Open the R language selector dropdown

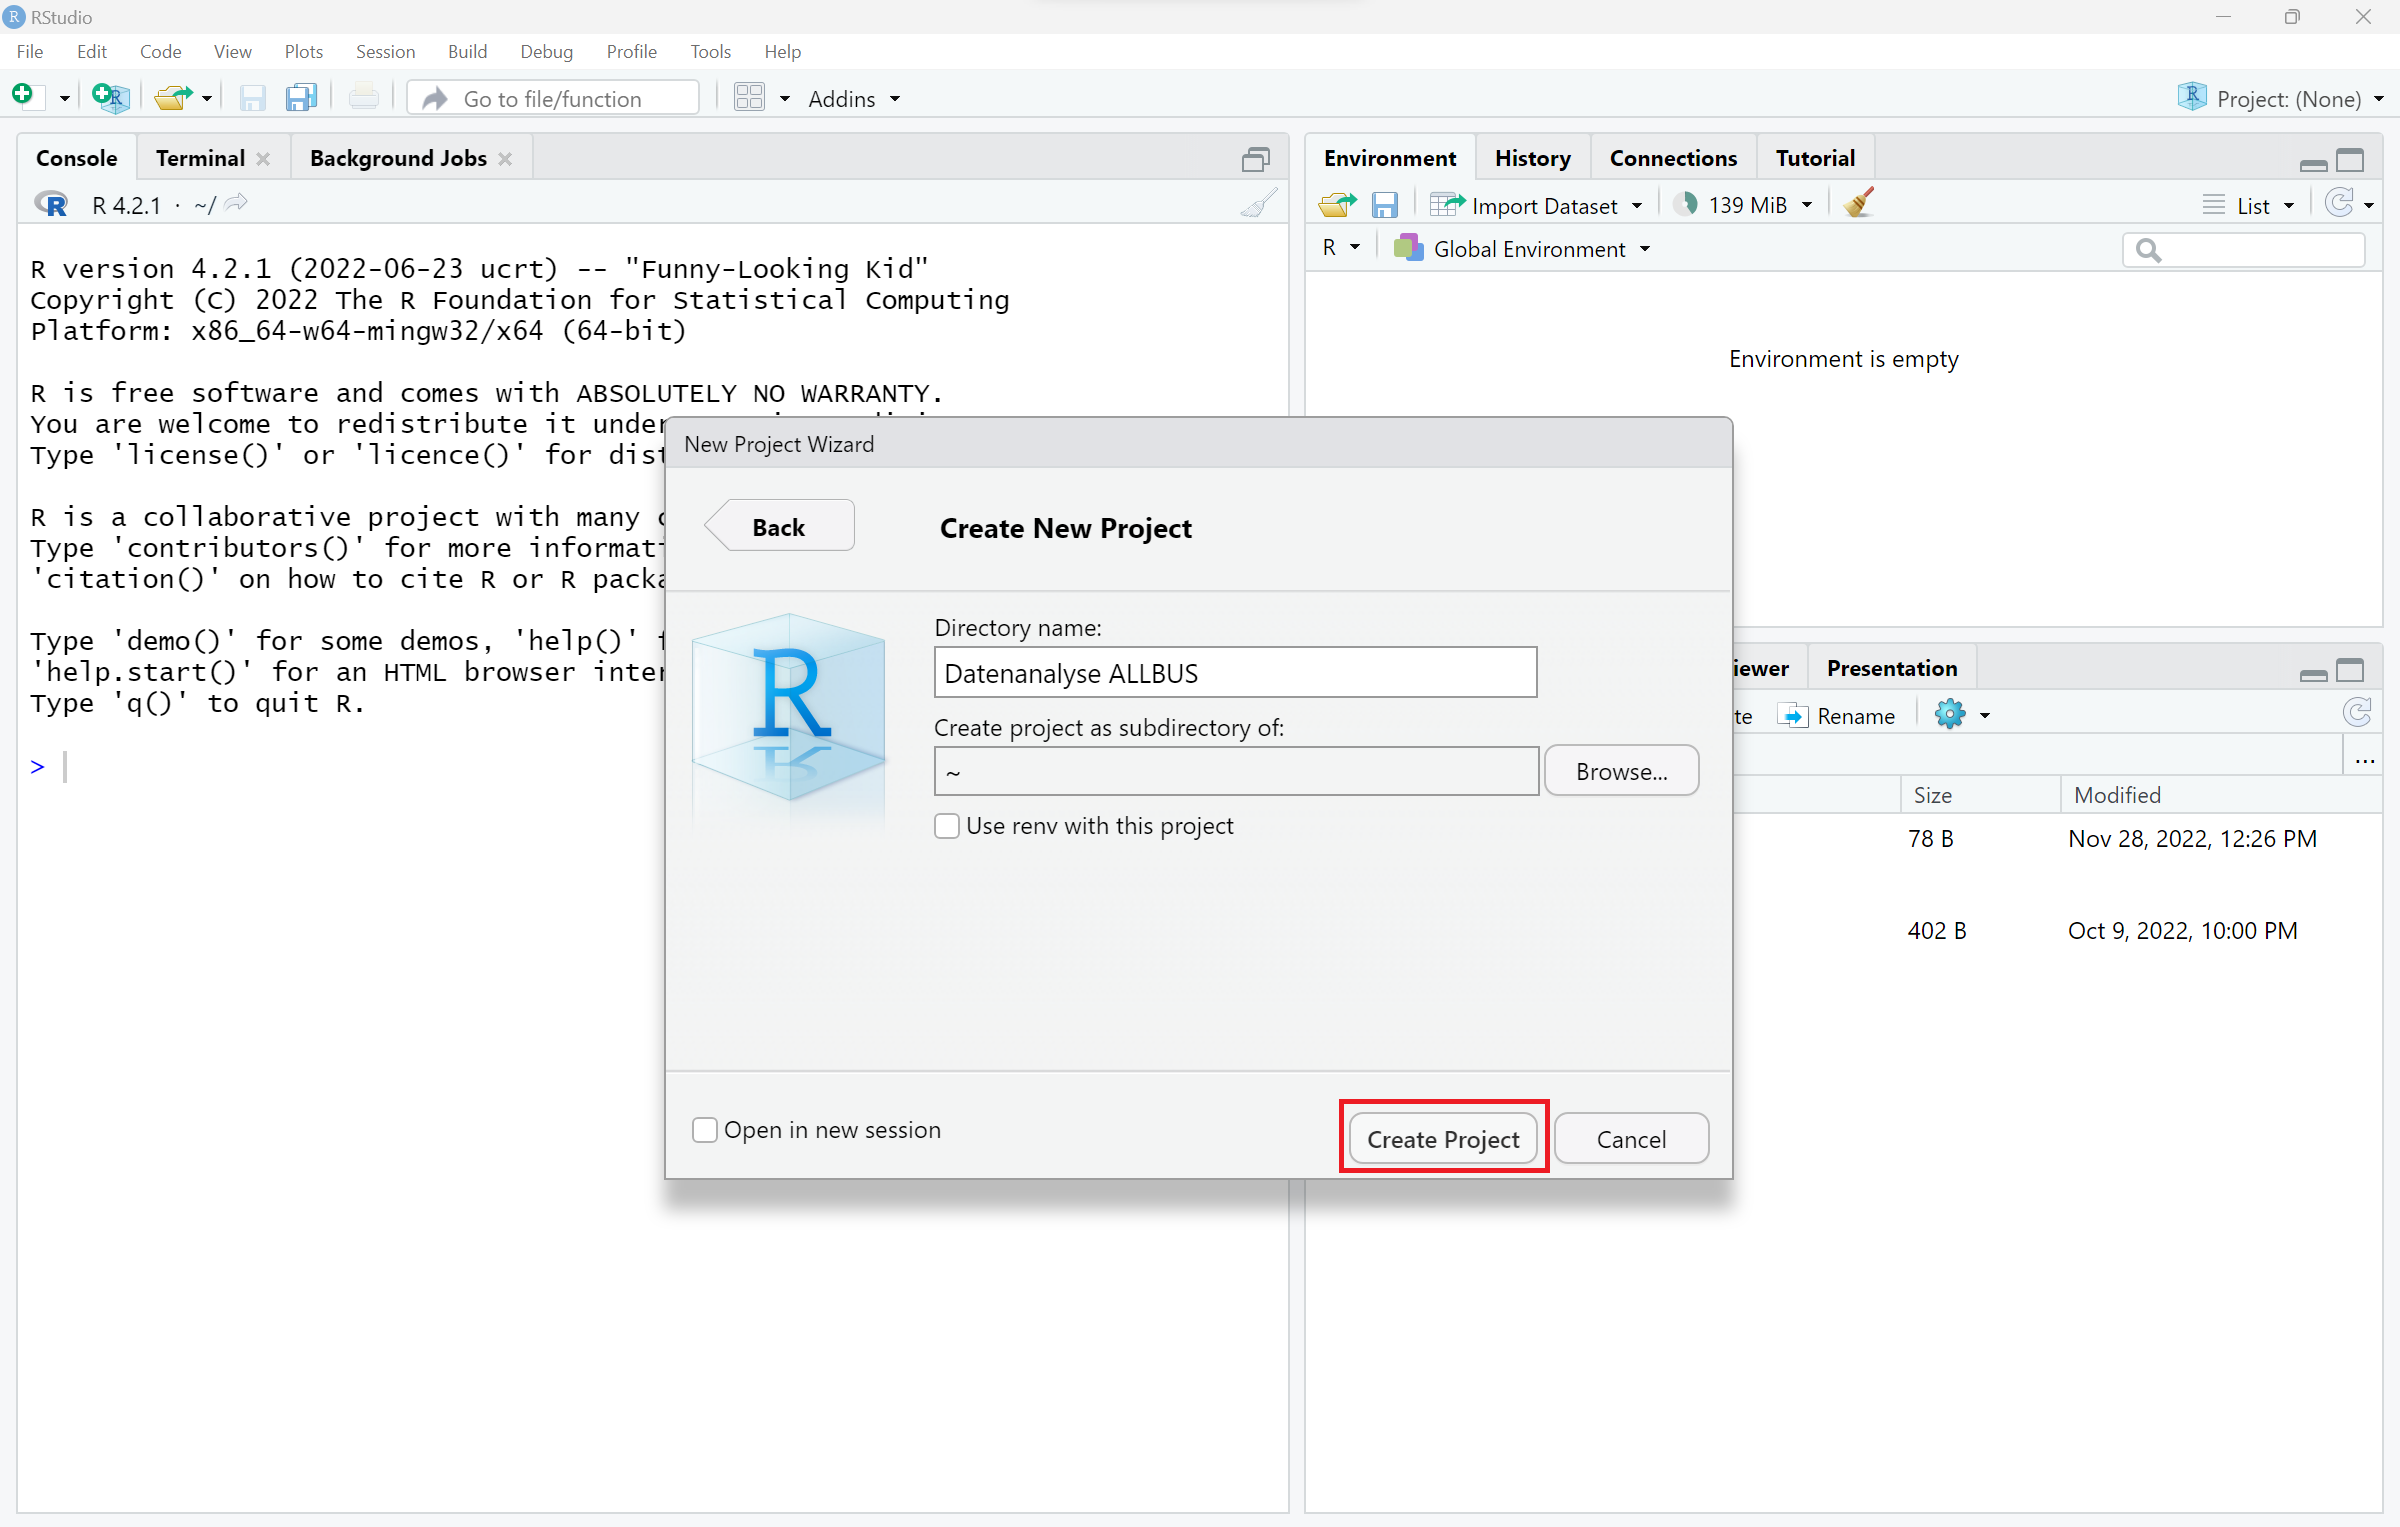(x=1341, y=248)
